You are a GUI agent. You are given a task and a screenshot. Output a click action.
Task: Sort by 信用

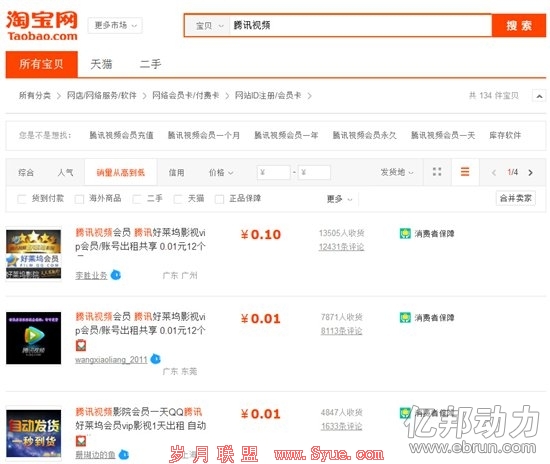[176, 172]
